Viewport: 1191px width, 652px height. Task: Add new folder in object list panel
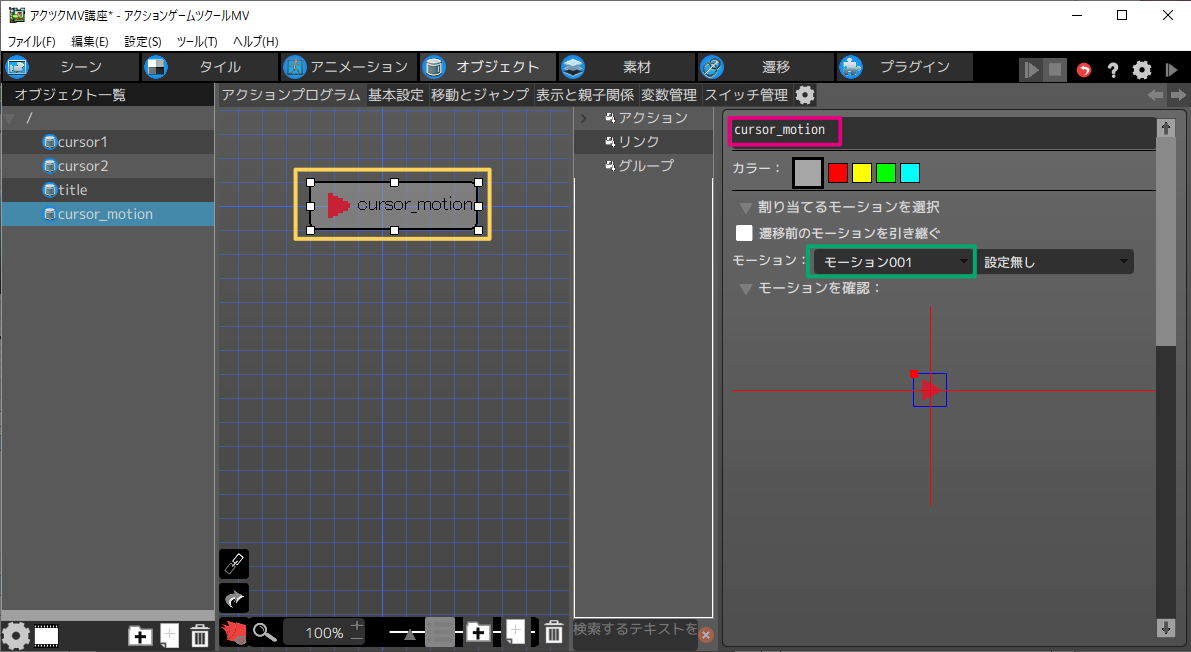[x=140, y=635]
